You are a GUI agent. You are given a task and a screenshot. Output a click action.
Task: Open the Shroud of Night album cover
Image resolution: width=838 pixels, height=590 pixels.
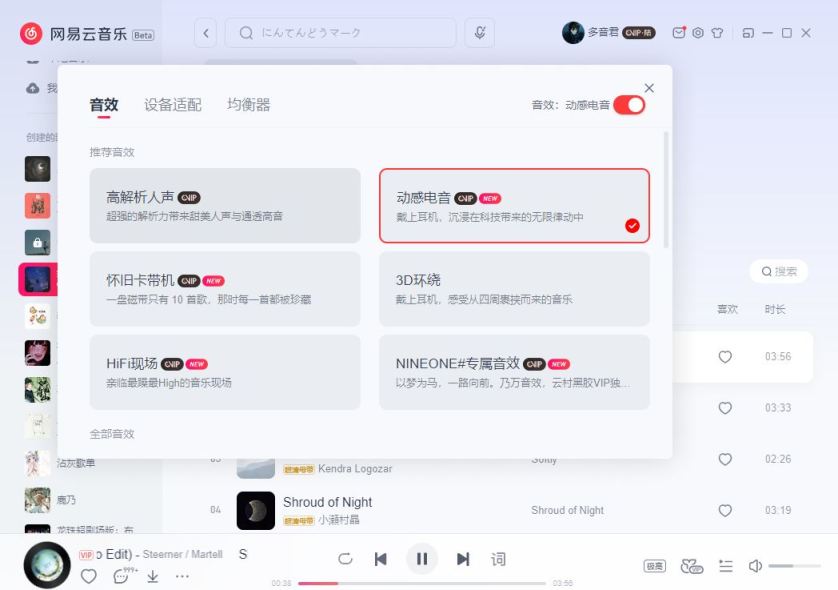(255, 510)
